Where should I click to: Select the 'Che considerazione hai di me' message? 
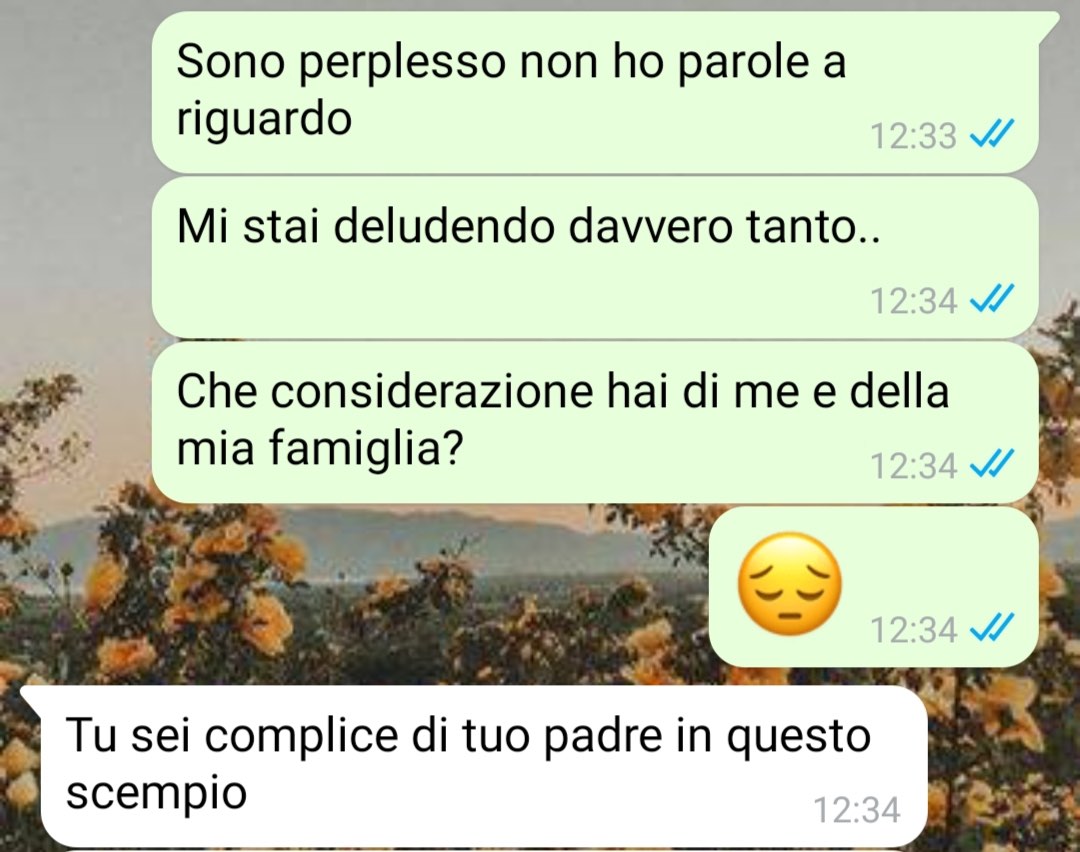point(594,422)
